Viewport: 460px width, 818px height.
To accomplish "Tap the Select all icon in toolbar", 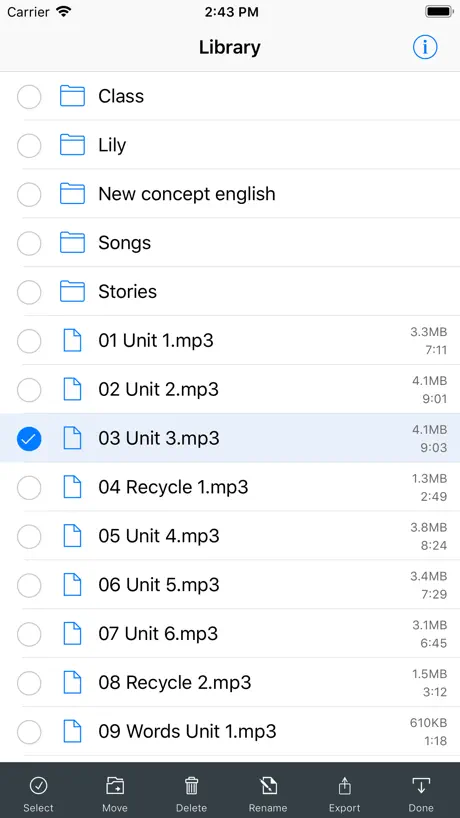I will coord(38,785).
